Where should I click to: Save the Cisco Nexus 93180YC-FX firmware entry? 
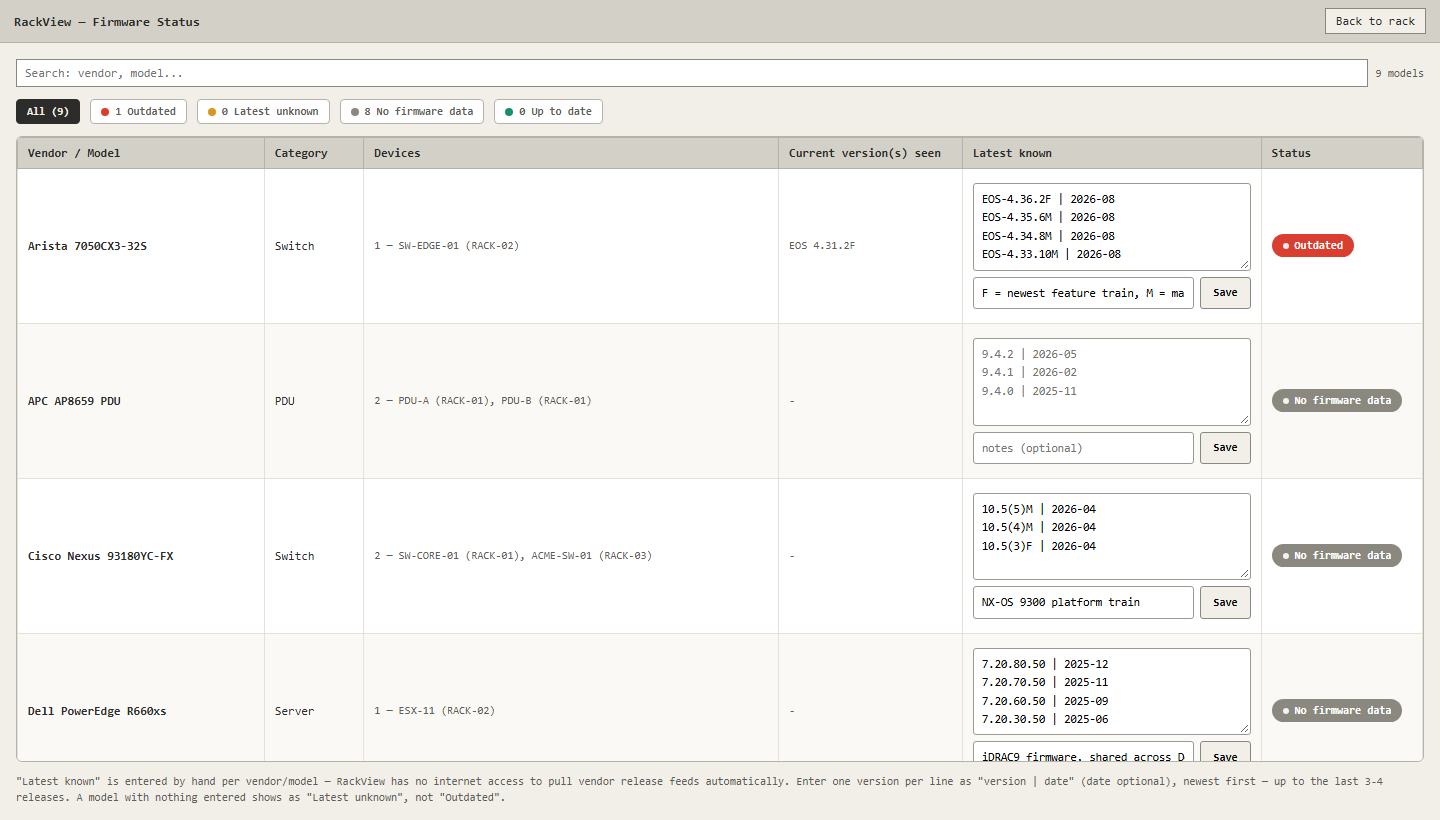coord(1225,602)
